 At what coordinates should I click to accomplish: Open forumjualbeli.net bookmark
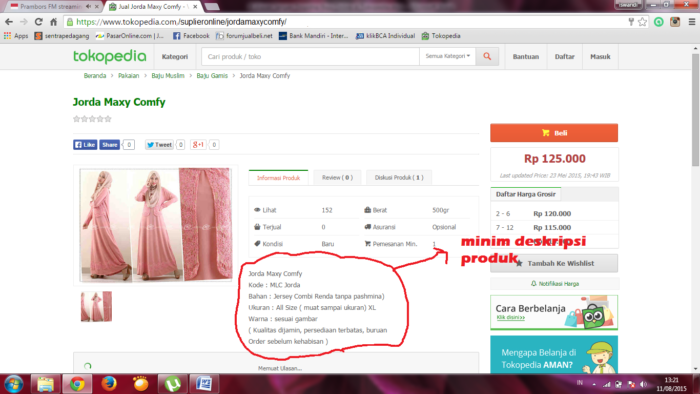[x=244, y=36]
